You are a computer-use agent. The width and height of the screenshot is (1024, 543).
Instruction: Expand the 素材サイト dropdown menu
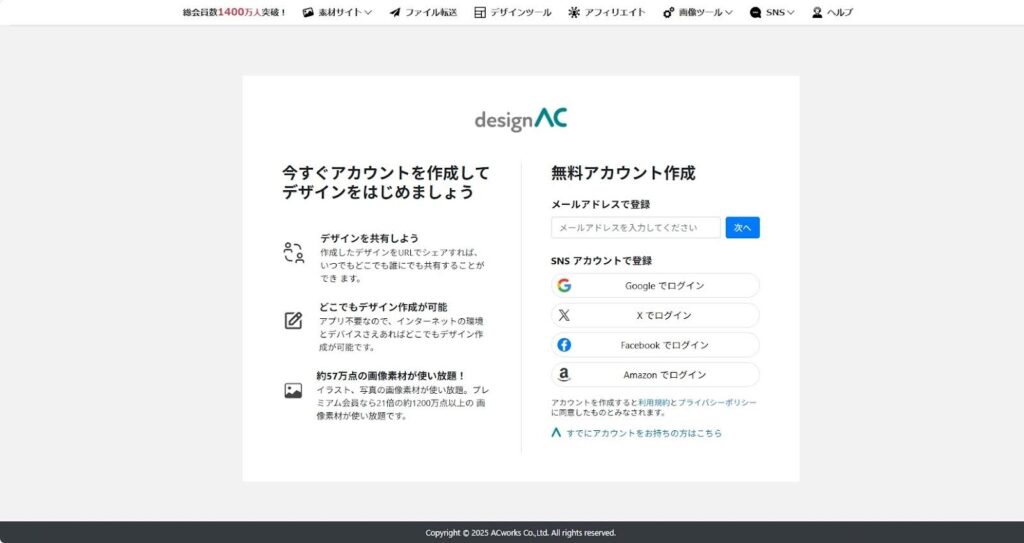pos(337,13)
